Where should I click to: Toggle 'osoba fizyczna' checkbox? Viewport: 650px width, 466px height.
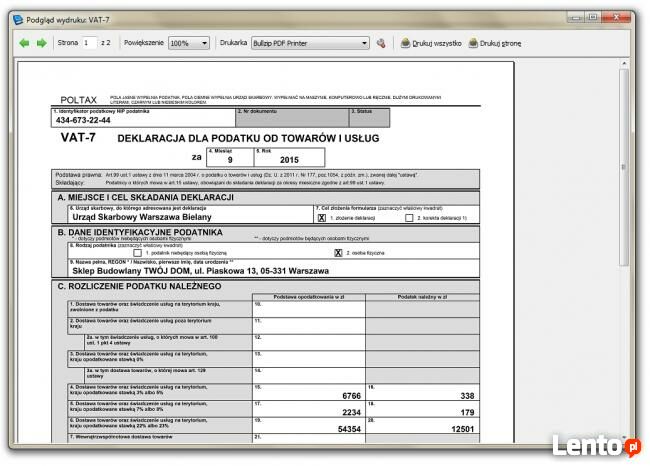[338, 253]
